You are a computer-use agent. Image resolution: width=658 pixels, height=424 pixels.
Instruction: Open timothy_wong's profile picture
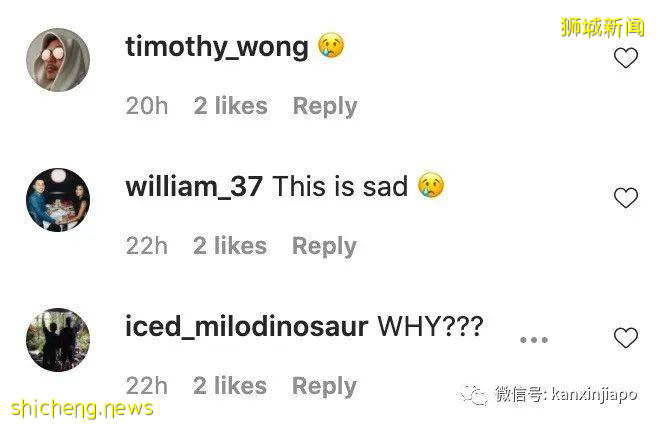58,60
